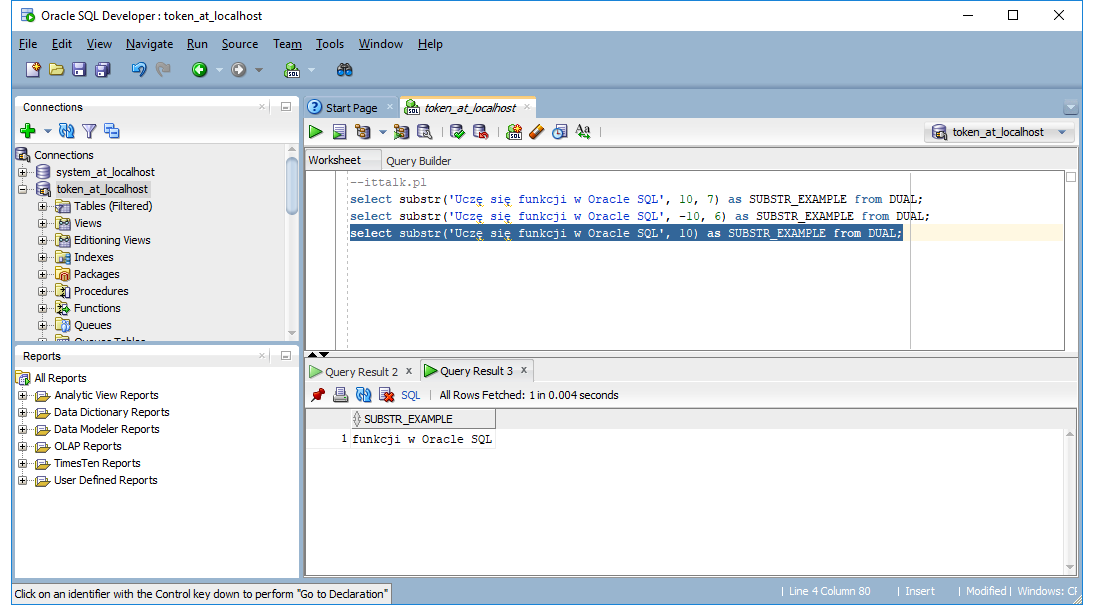Open the Tools menu
The width and height of the screenshot is (1096, 605).
pyautogui.click(x=330, y=44)
